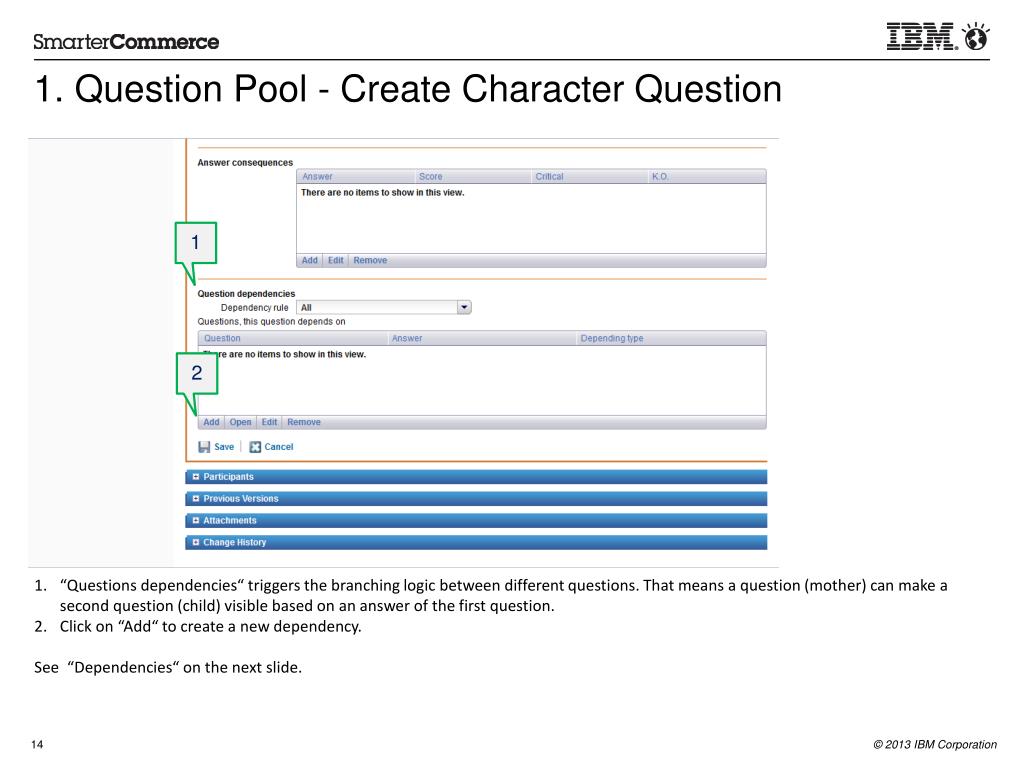Screen dimensions: 1024x768
Task: Click the Previous Versions section title
Action: pos(240,498)
